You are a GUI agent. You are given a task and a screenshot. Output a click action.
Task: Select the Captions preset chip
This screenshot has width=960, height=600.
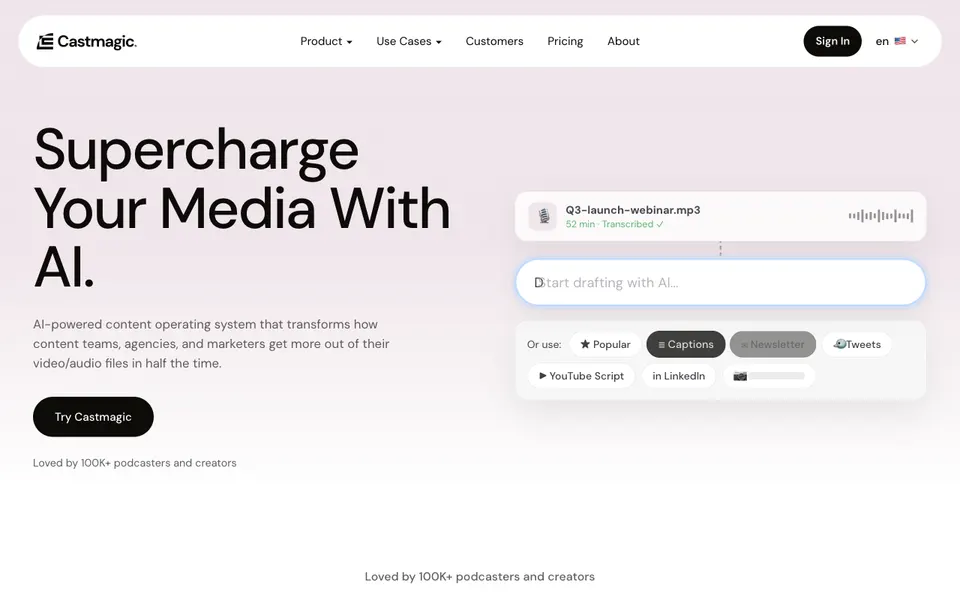[686, 344]
